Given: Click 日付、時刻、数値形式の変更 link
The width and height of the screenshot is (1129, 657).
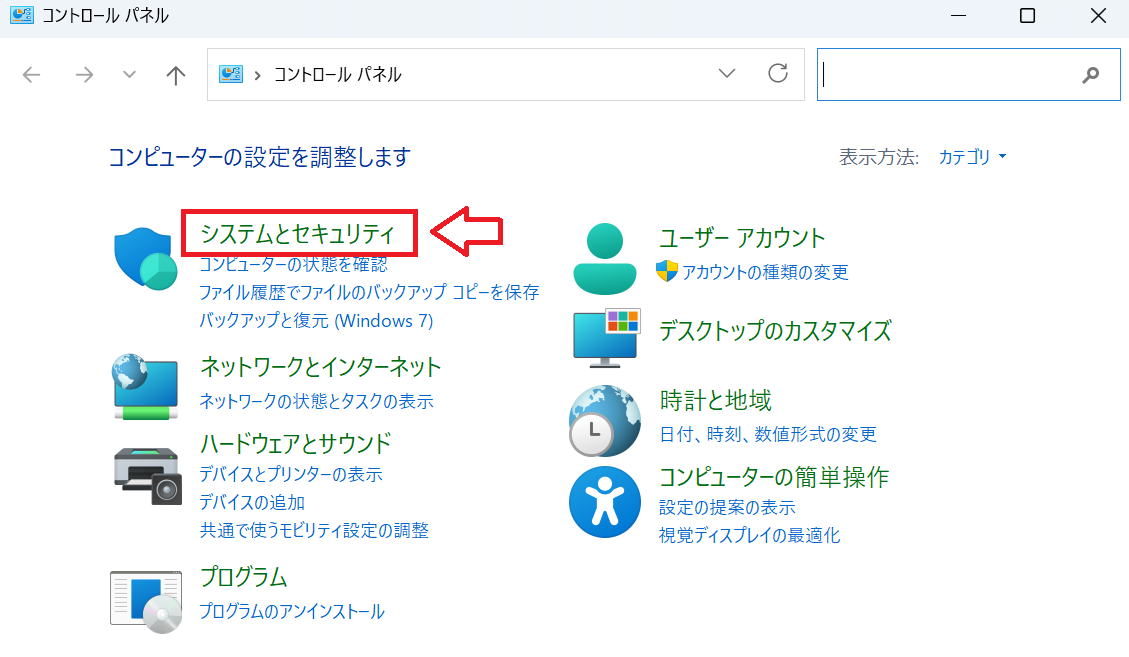Looking at the screenshot, I should pyautogui.click(x=768, y=434).
